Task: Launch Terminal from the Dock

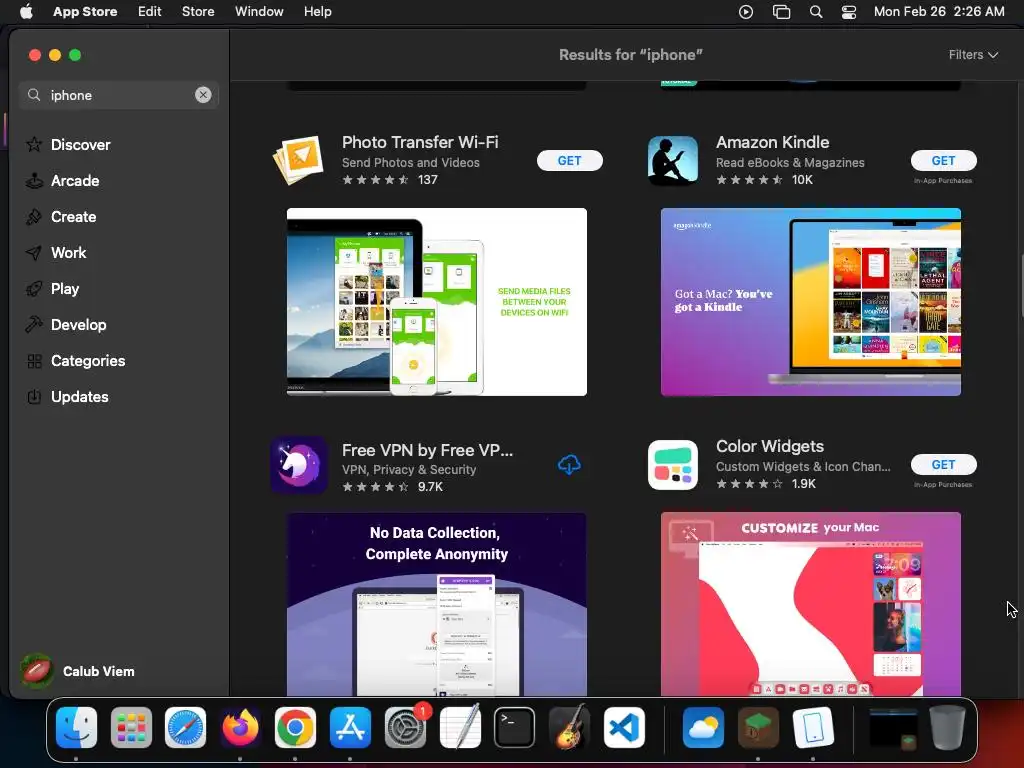Action: tap(515, 727)
